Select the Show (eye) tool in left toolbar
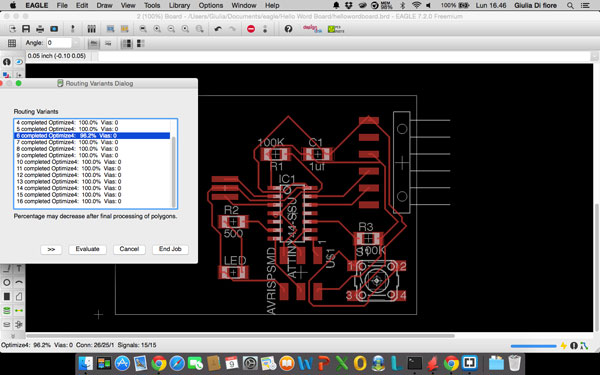The width and height of the screenshot is (600, 375). click(19, 62)
